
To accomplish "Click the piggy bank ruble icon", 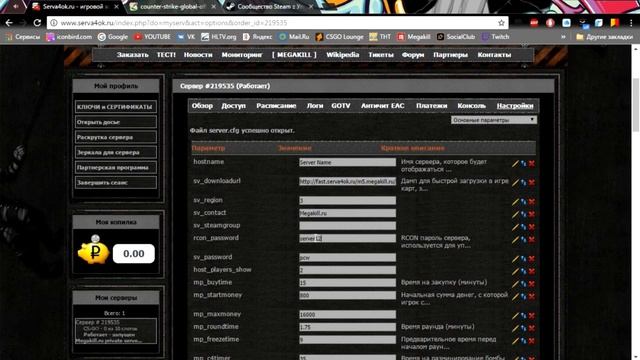I will 93,251.
